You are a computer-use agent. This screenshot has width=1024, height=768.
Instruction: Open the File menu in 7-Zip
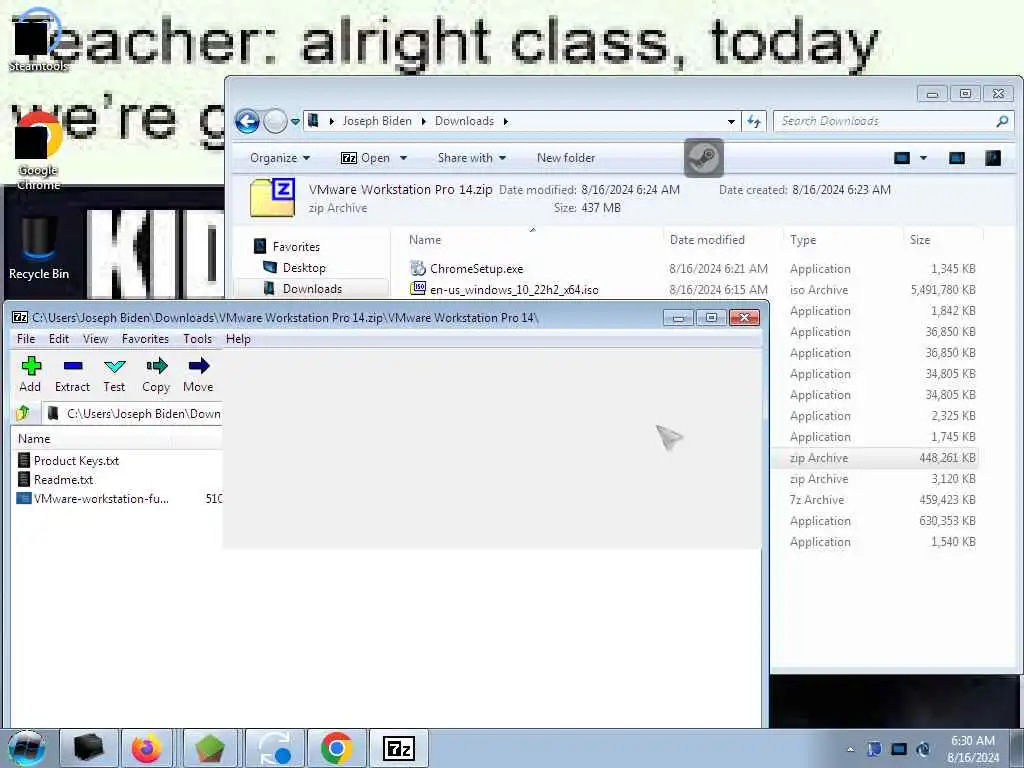(26, 338)
